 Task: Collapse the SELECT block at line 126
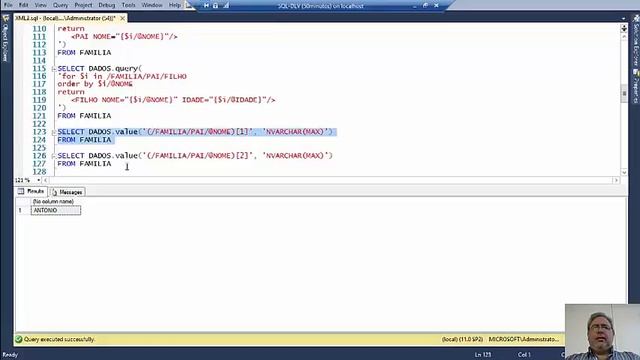coord(54,156)
